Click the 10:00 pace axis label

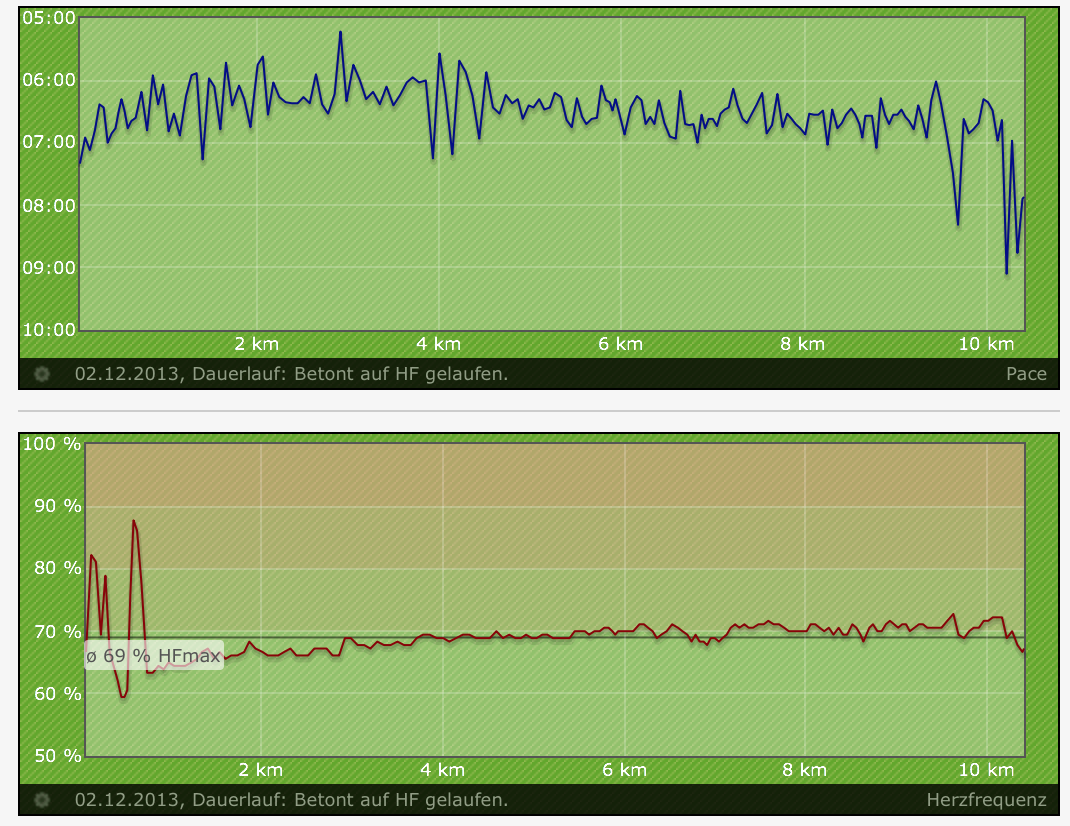point(48,329)
